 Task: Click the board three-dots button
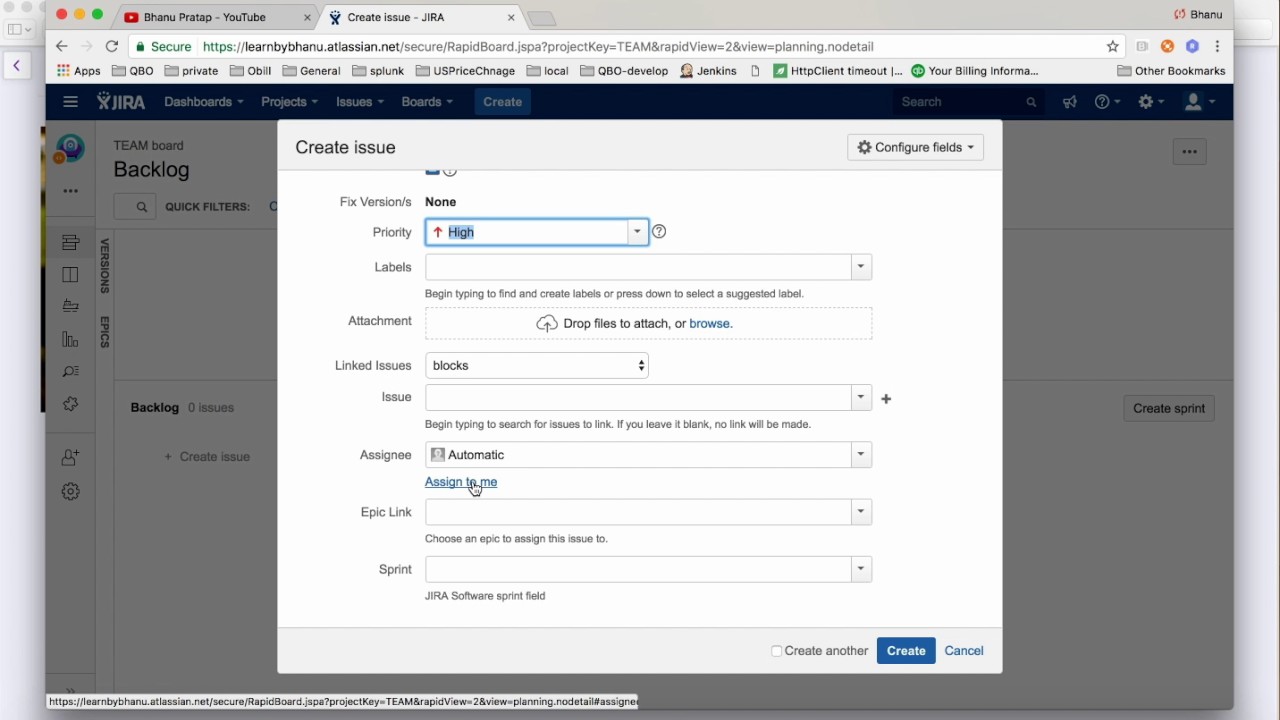tap(1189, 152)
